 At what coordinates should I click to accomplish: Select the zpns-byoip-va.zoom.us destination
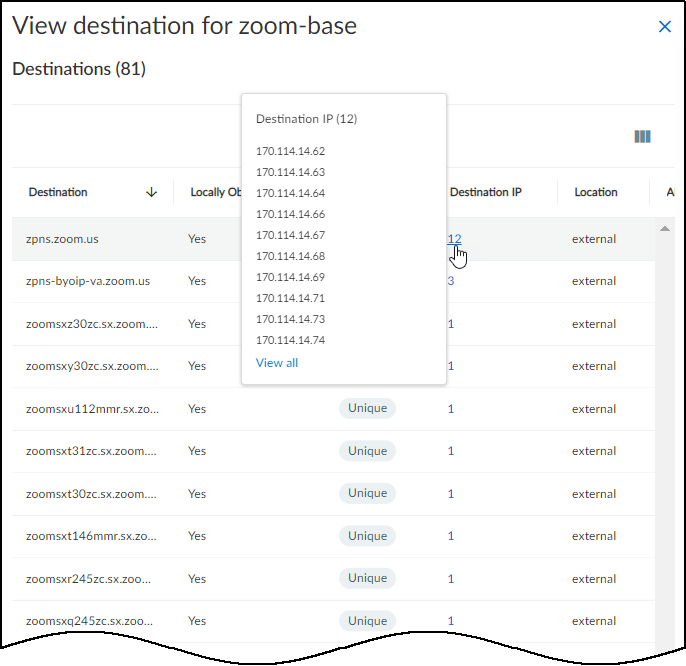coord(88,281)
